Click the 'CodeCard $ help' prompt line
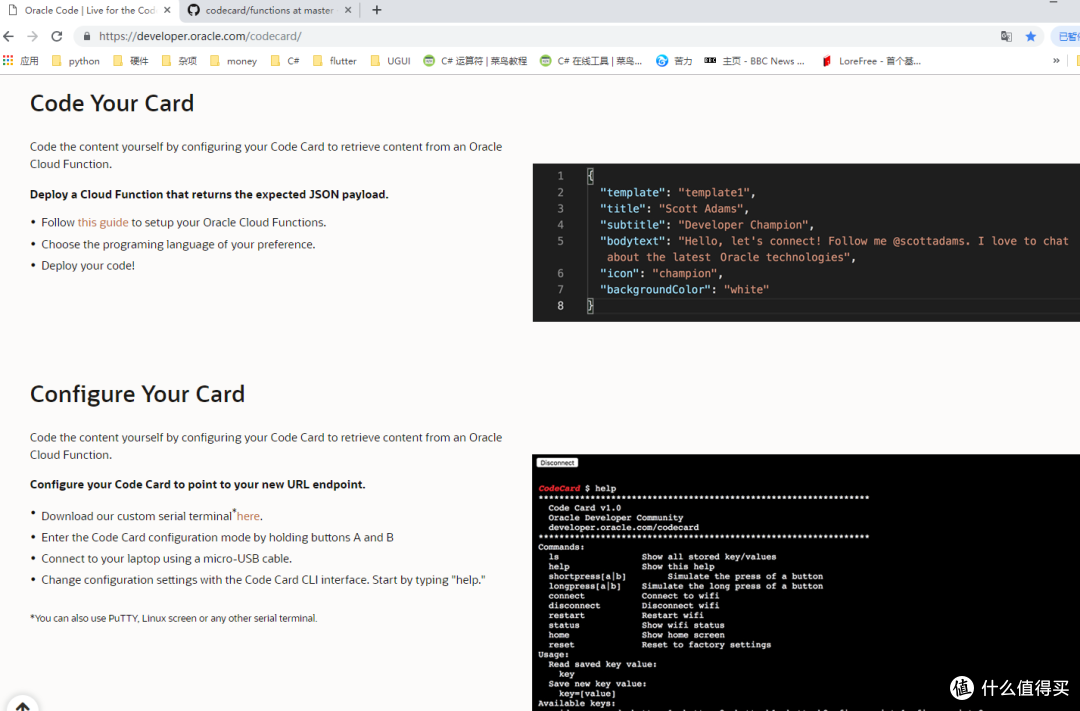1080x711 pixels. tap(577, 488)
